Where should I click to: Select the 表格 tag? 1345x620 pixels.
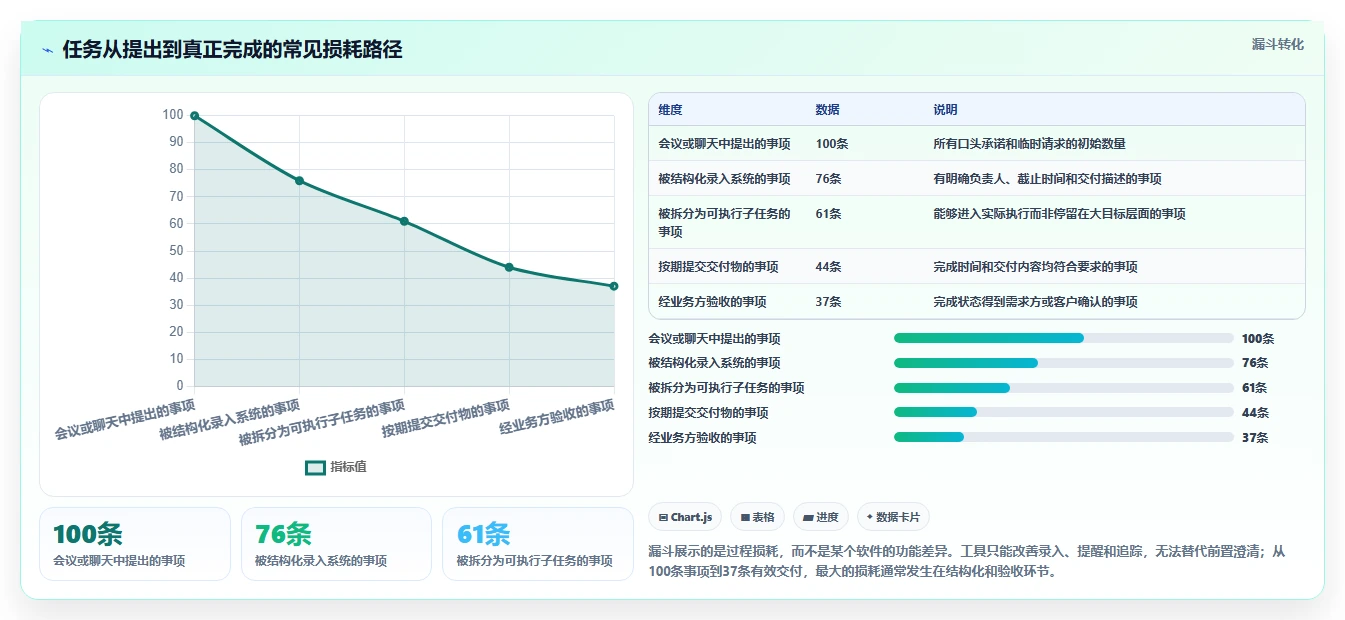758,517
